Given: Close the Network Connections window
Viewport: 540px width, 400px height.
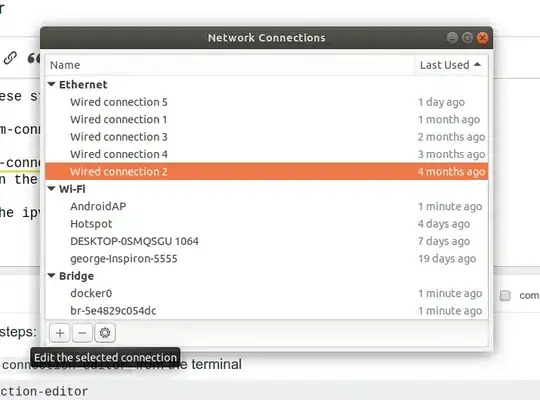Looking at the screenshot, I should click(x=482, y=38).
